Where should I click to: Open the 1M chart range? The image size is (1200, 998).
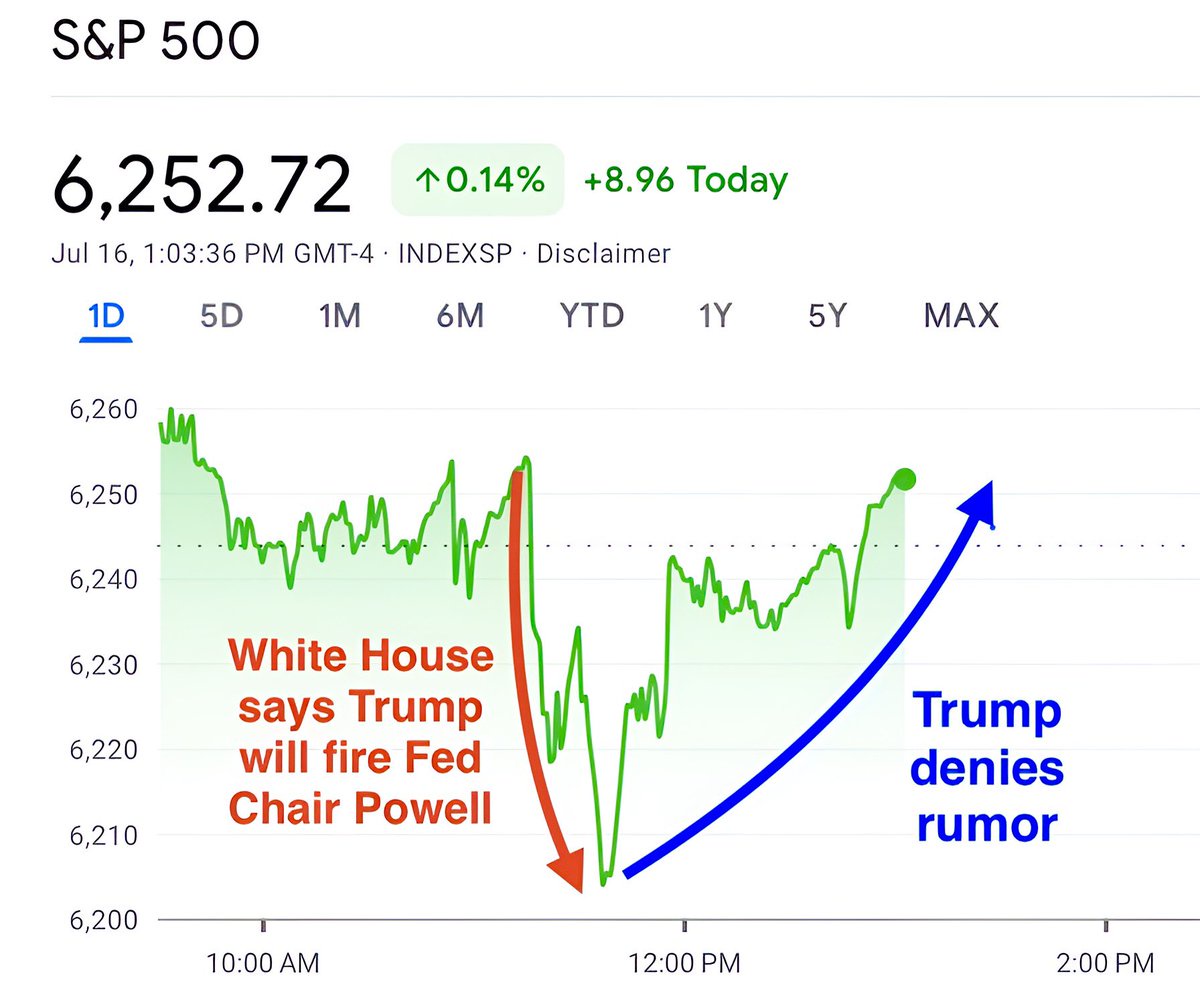point(340,316)
